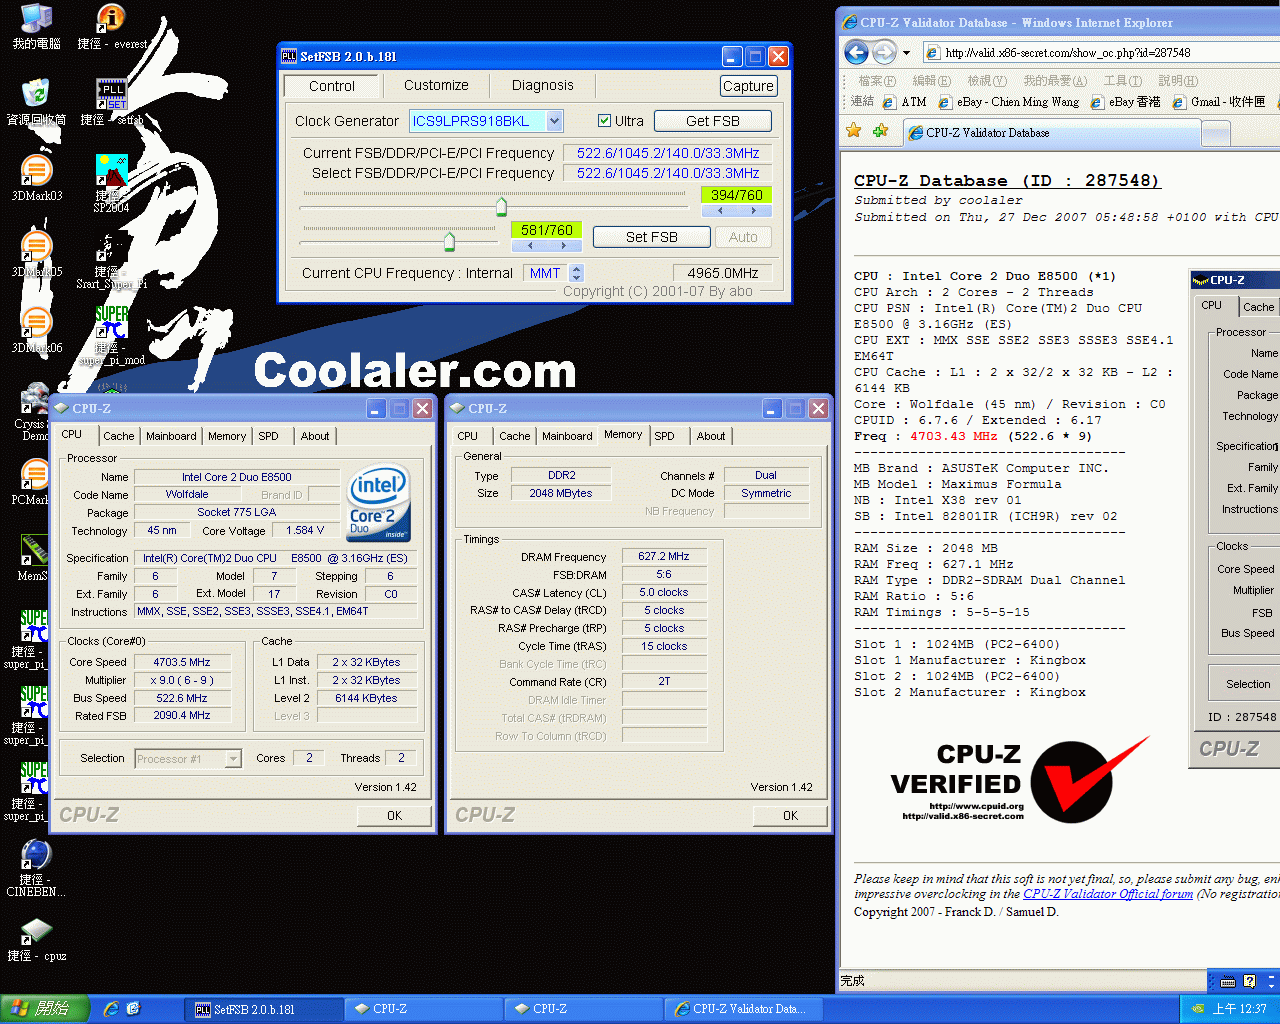This screenshot has width=1280, height=1024.
Task: Open the 檔案(F) menu in Internet Explorer
Action: pos(877,80)
